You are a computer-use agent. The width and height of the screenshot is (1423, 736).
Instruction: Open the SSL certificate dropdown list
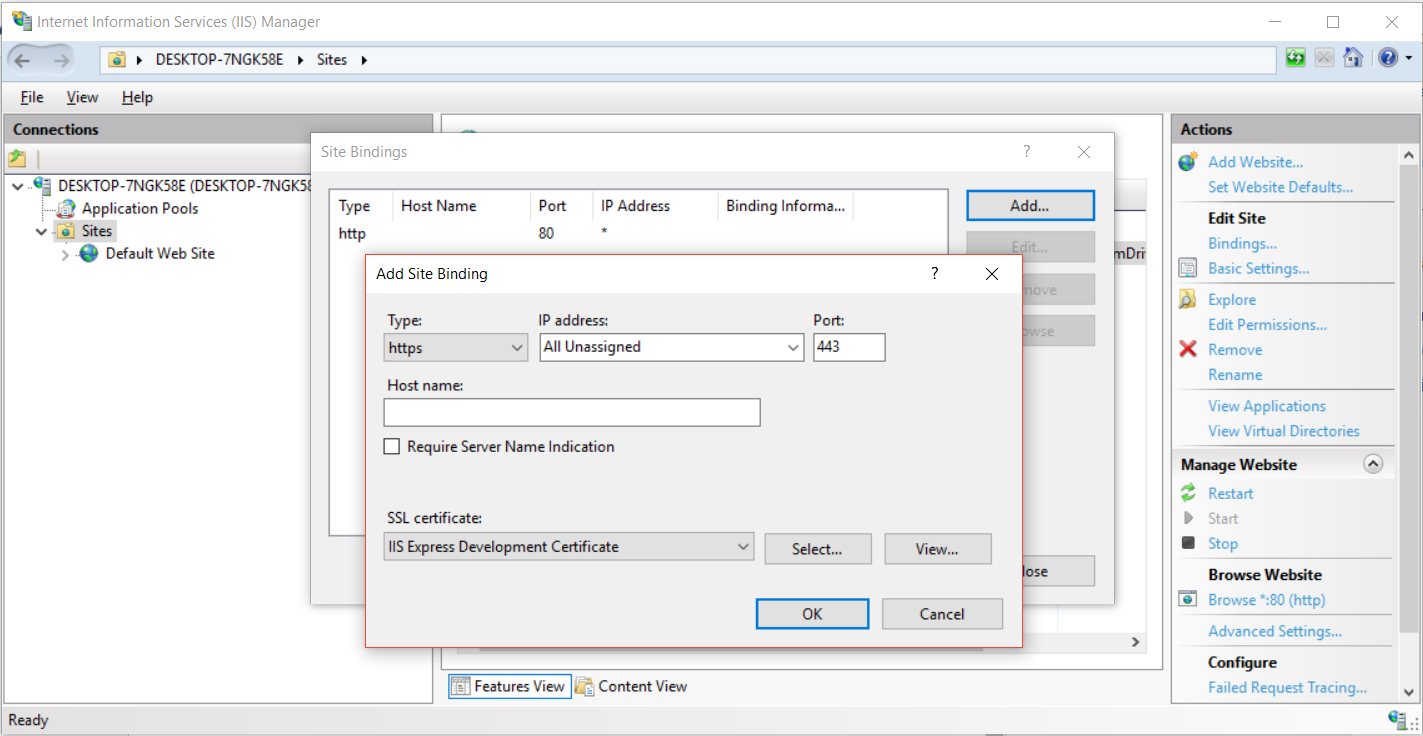click(569, 547)
